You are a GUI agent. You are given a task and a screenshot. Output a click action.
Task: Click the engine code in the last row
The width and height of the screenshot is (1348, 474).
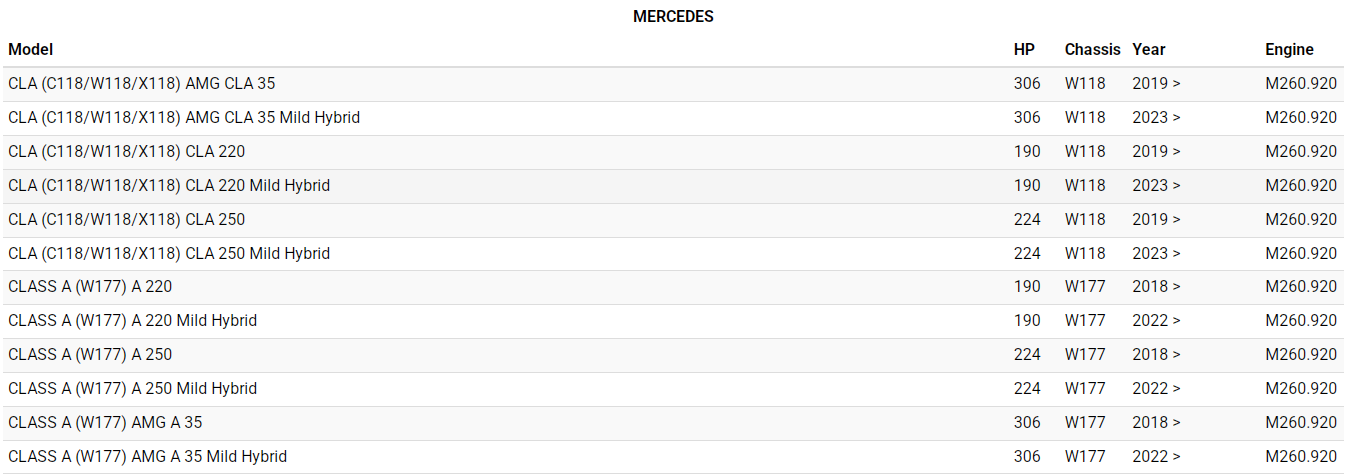click(1300, 457)
